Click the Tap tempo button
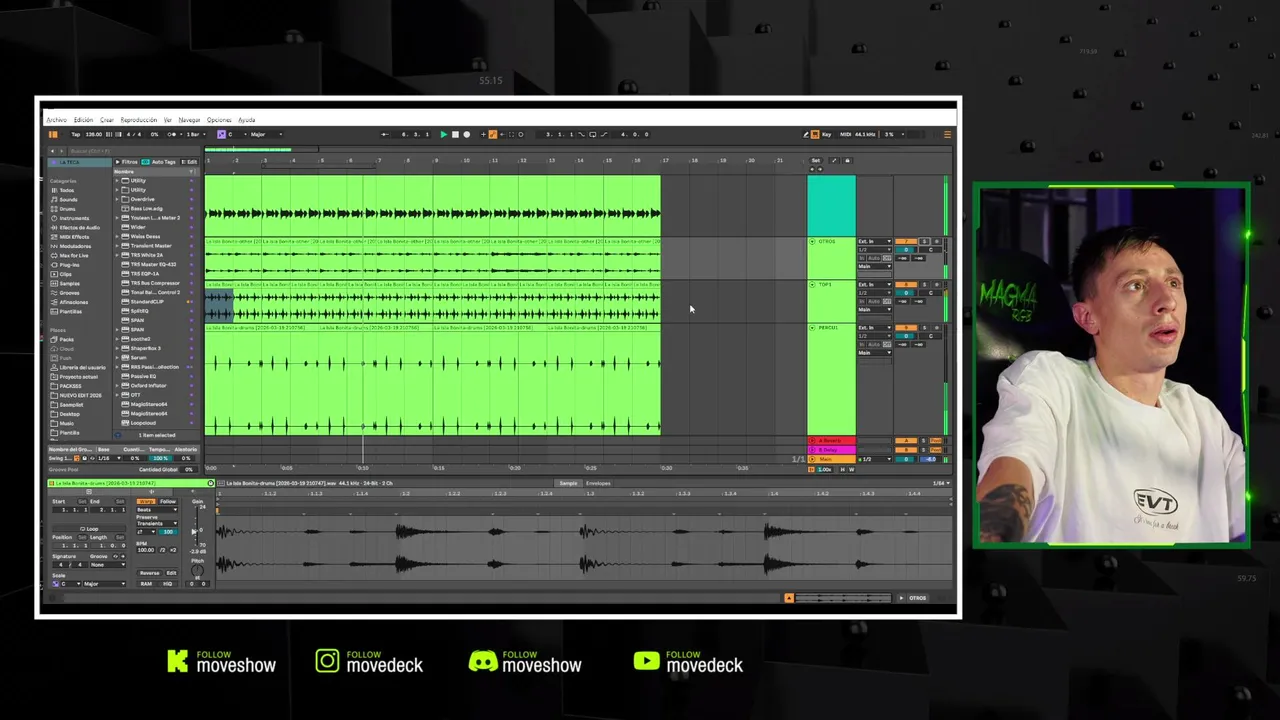Screen dimensions: 1280x720 tap(75, 134)
